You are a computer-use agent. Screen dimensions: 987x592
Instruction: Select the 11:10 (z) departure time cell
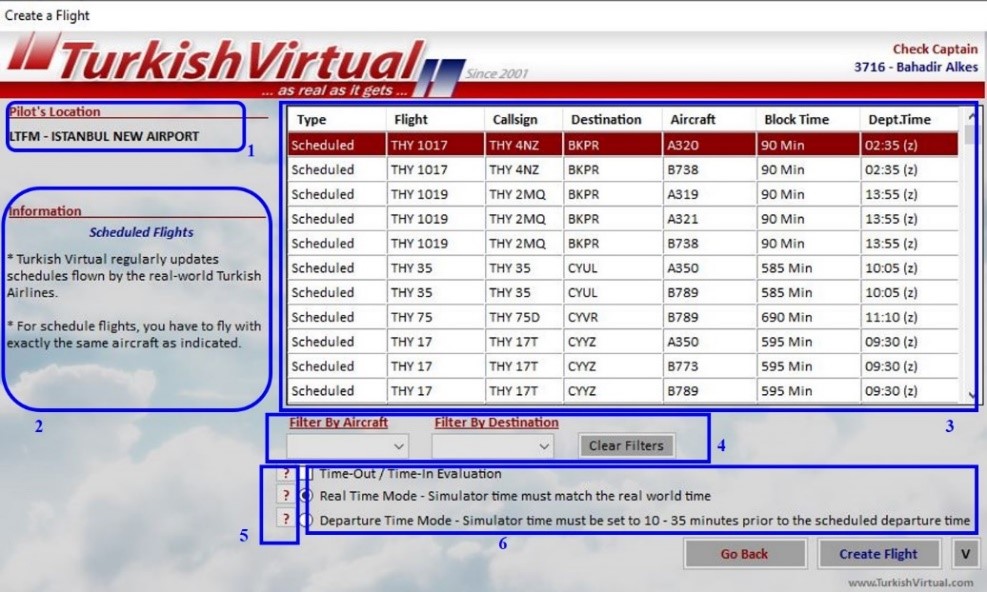909,317
